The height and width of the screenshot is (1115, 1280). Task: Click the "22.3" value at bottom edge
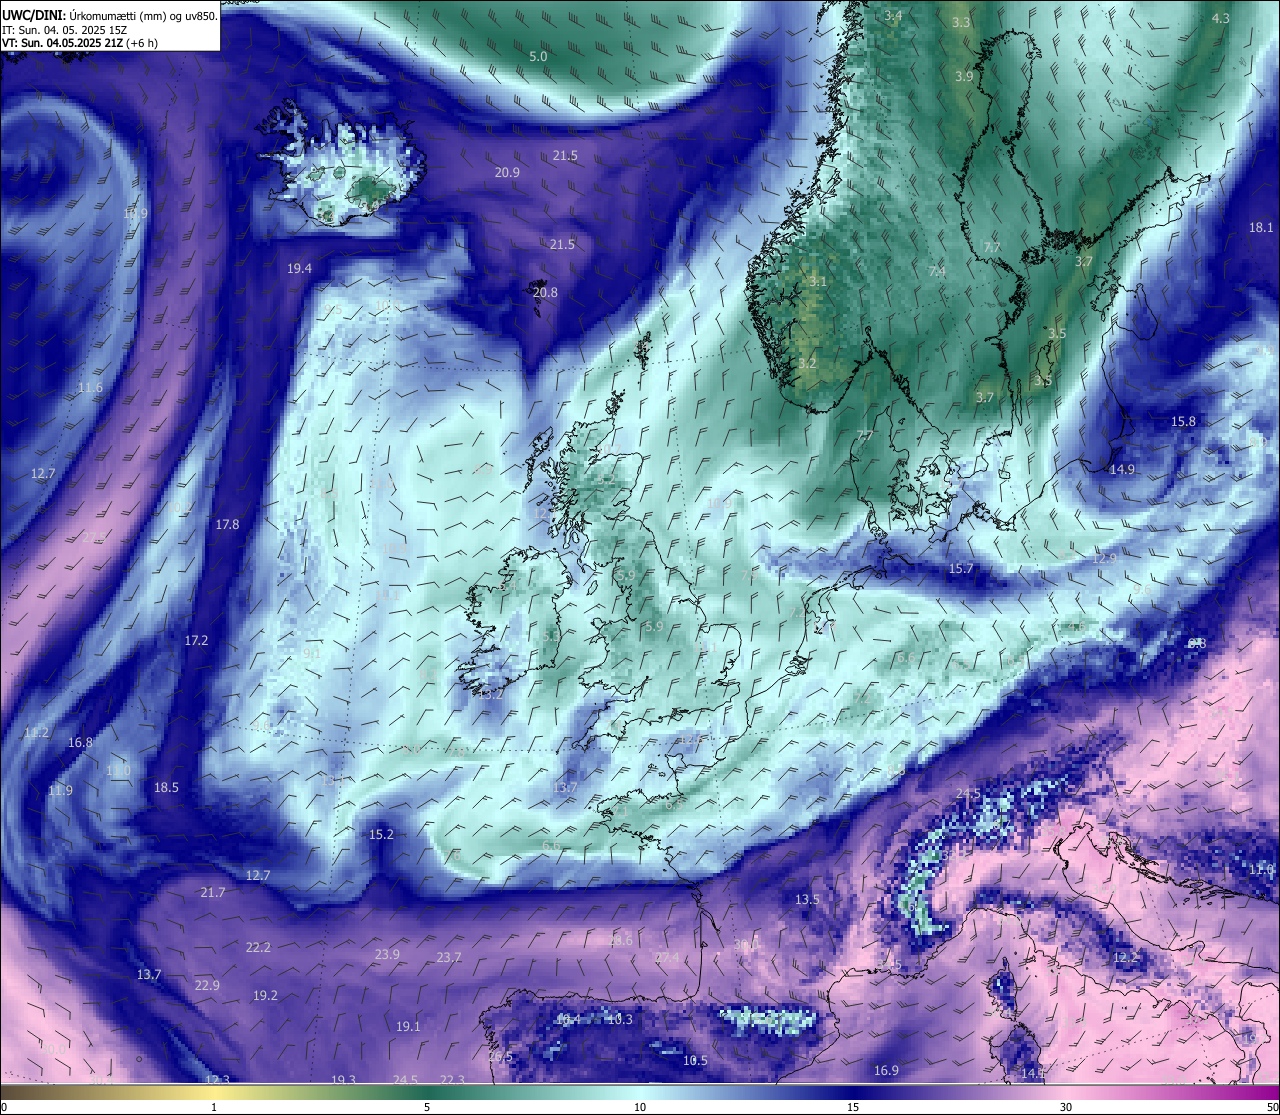[452, 1080]
